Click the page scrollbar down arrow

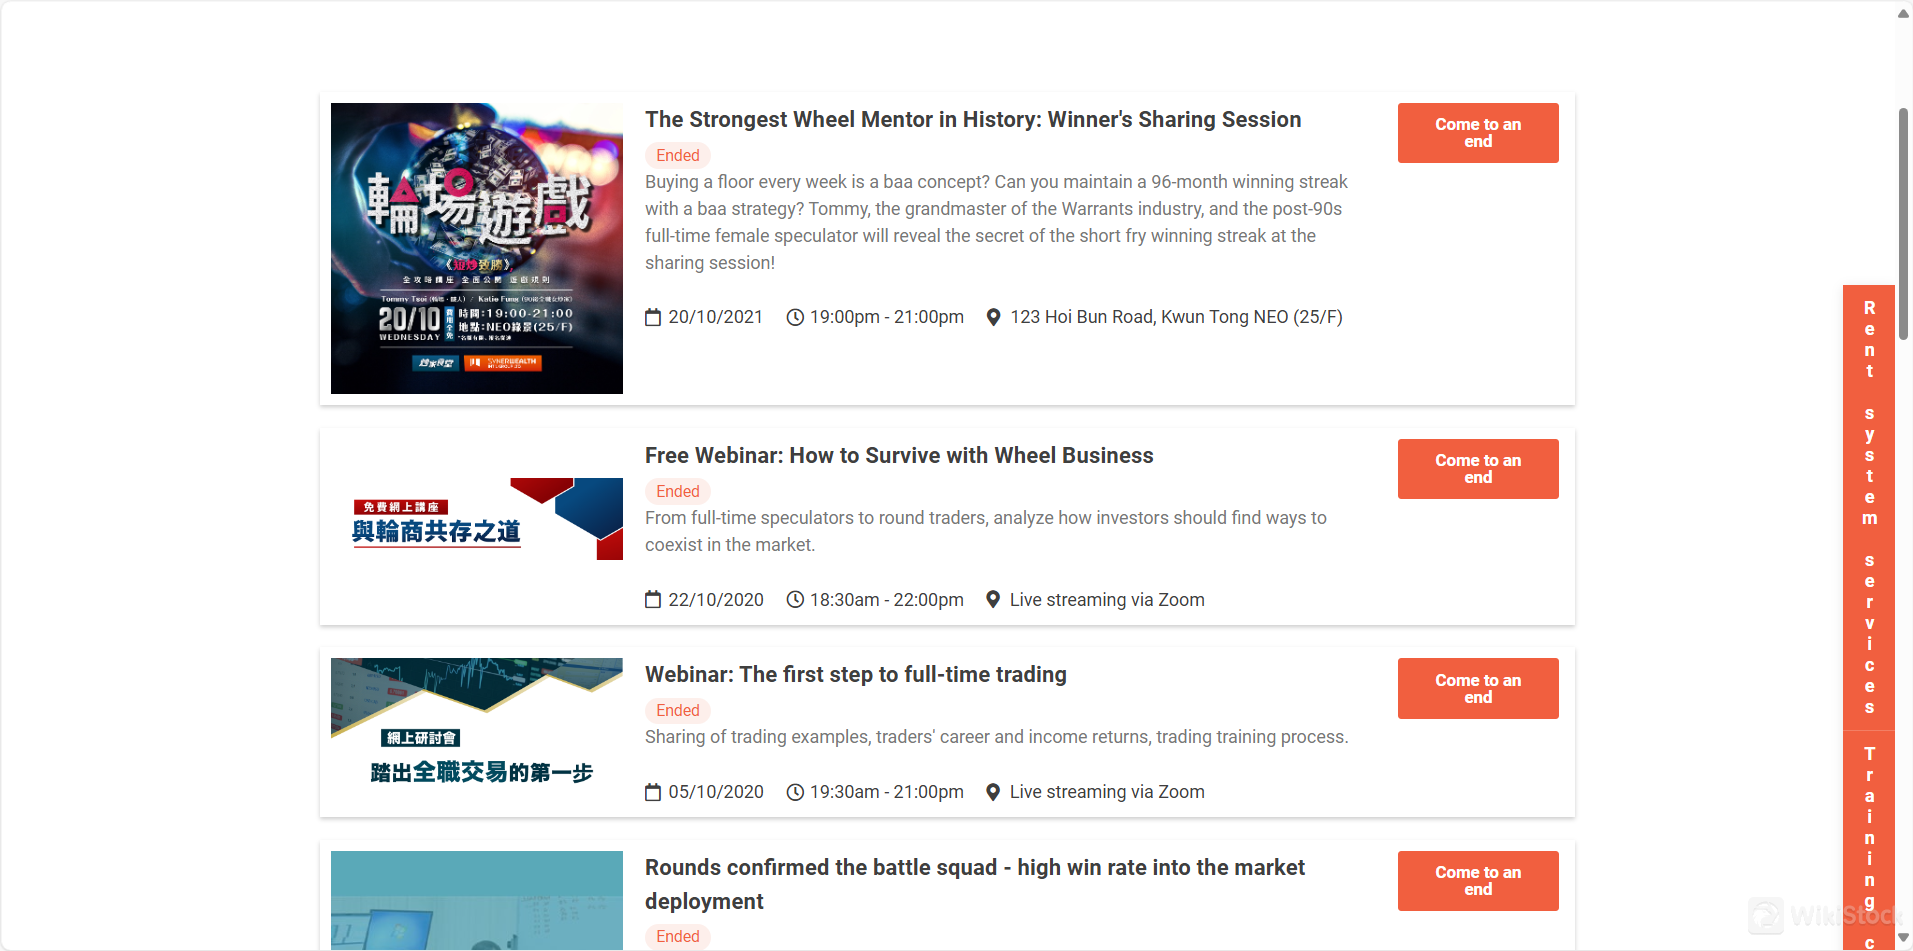click(x=1904, y=938)
